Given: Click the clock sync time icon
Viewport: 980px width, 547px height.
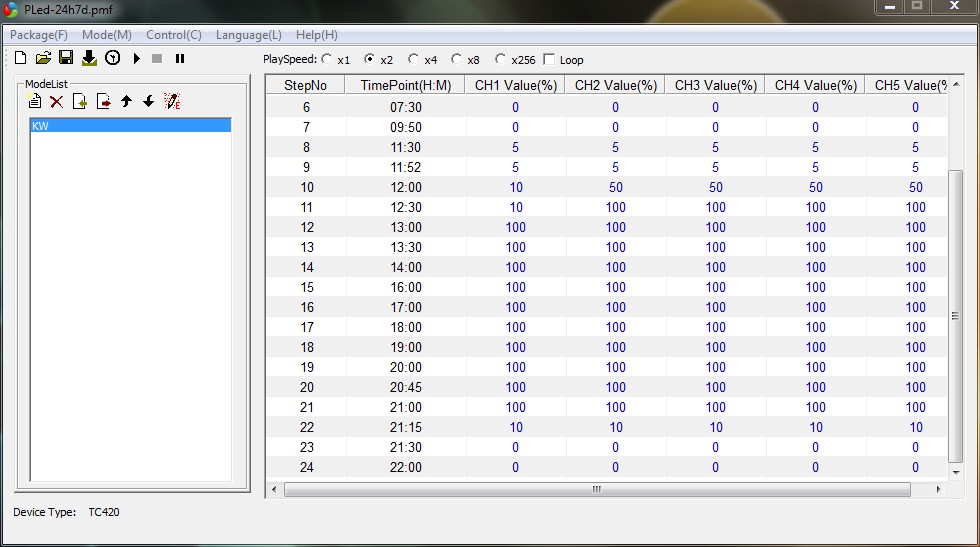Looking at the screenshot, I should click(x=112, y=58).
